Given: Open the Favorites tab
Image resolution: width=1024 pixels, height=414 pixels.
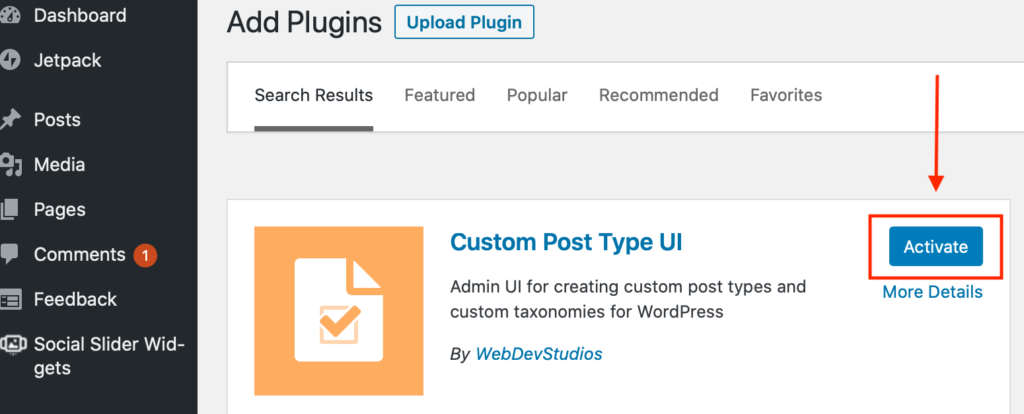Looking at the screenshot, I should click(786, 95).
